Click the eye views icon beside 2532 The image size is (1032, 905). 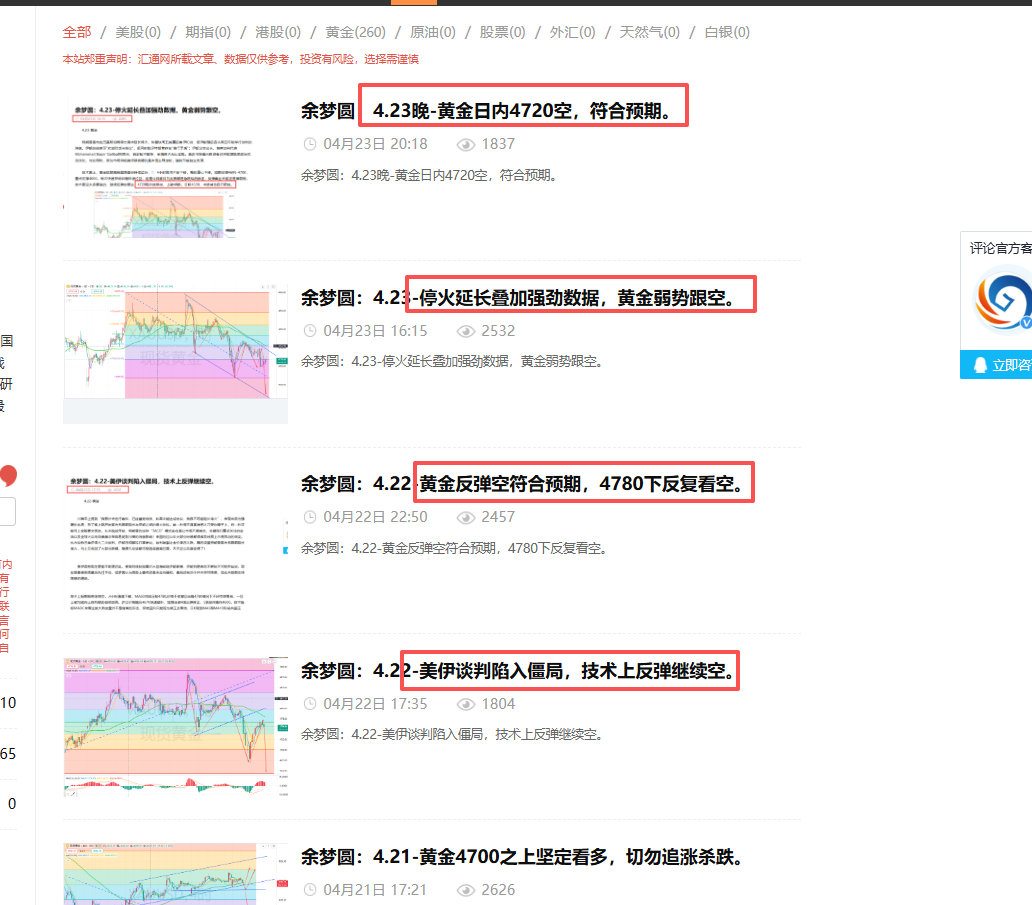coord(466,331)
